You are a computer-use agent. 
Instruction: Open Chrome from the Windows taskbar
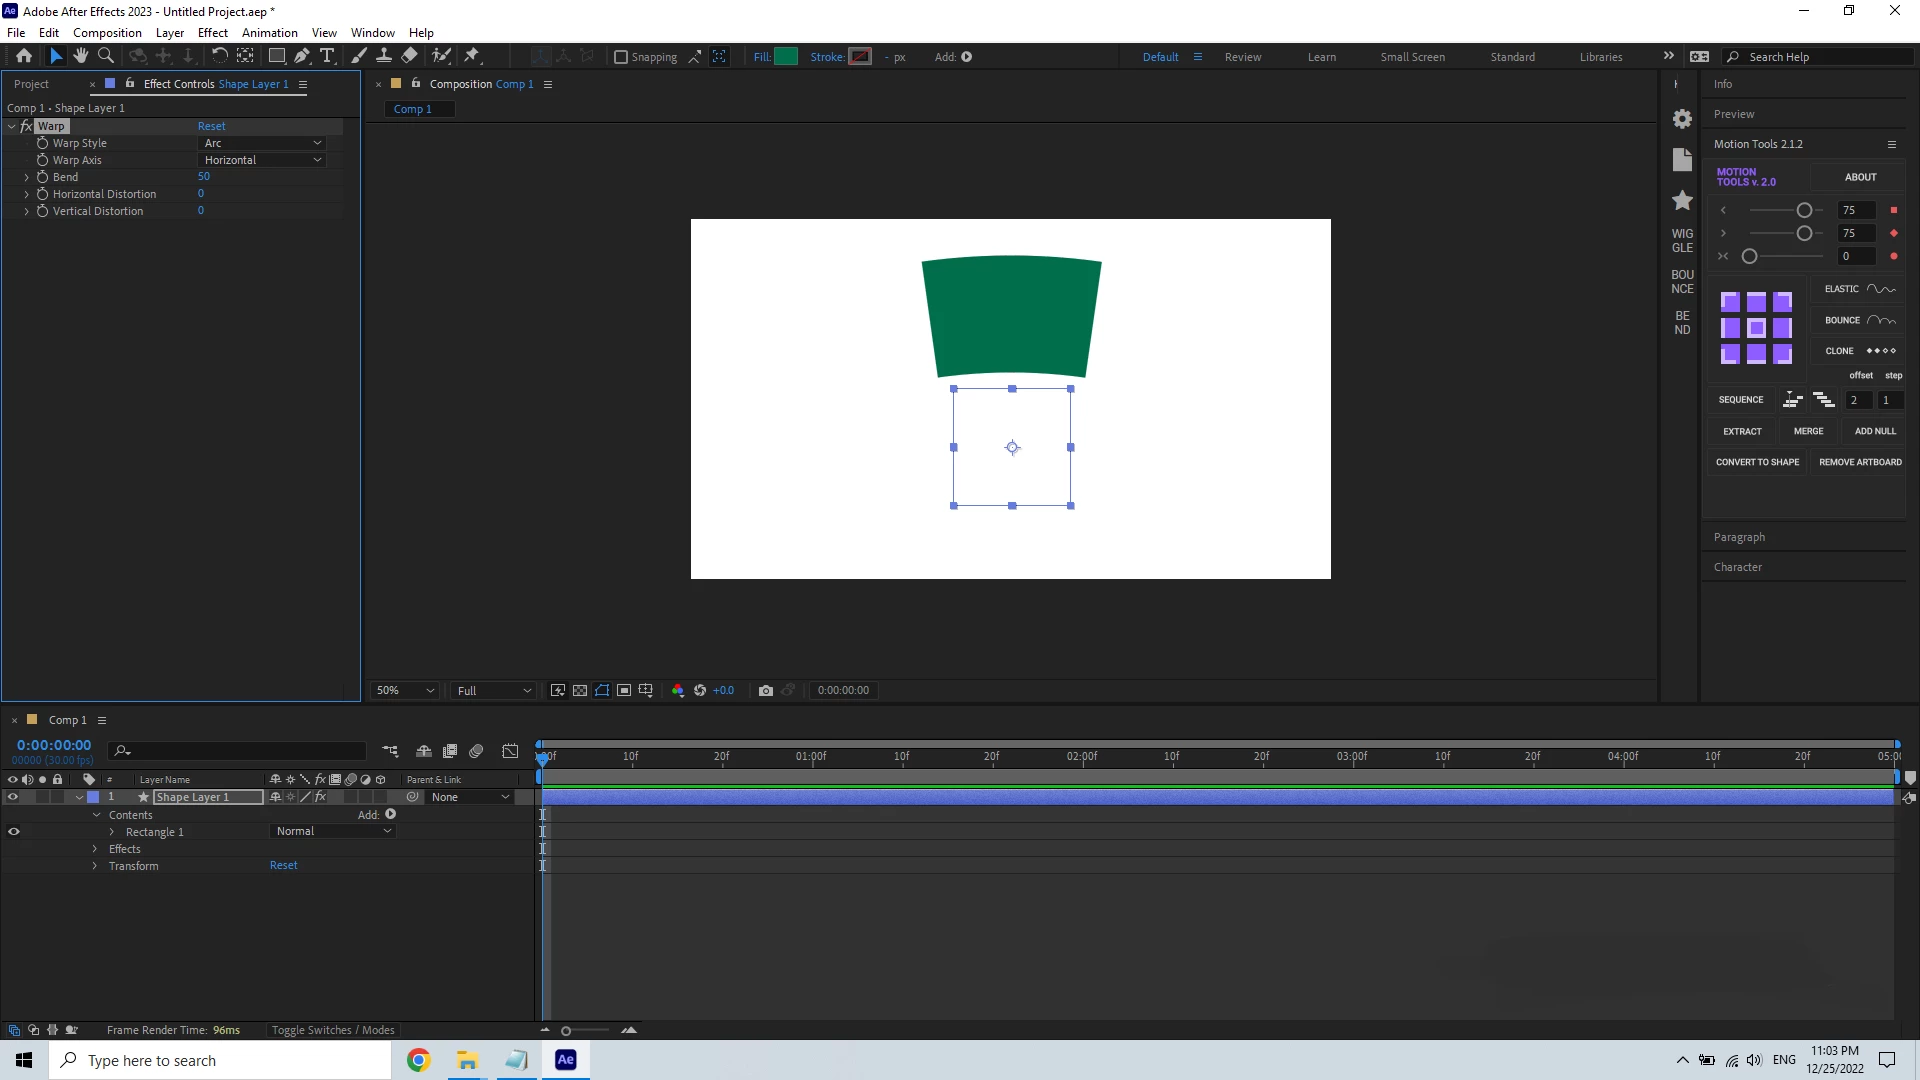[x=418, y=1060]
